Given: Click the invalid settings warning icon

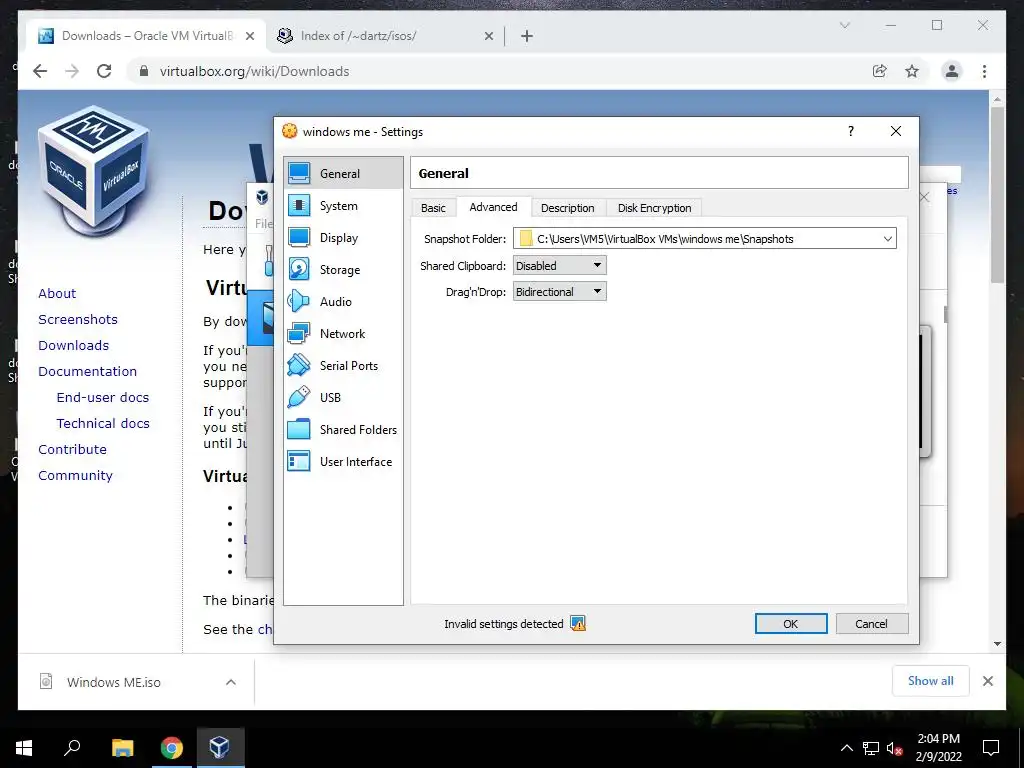Looking at the screenshot, I should pos(578,624).
